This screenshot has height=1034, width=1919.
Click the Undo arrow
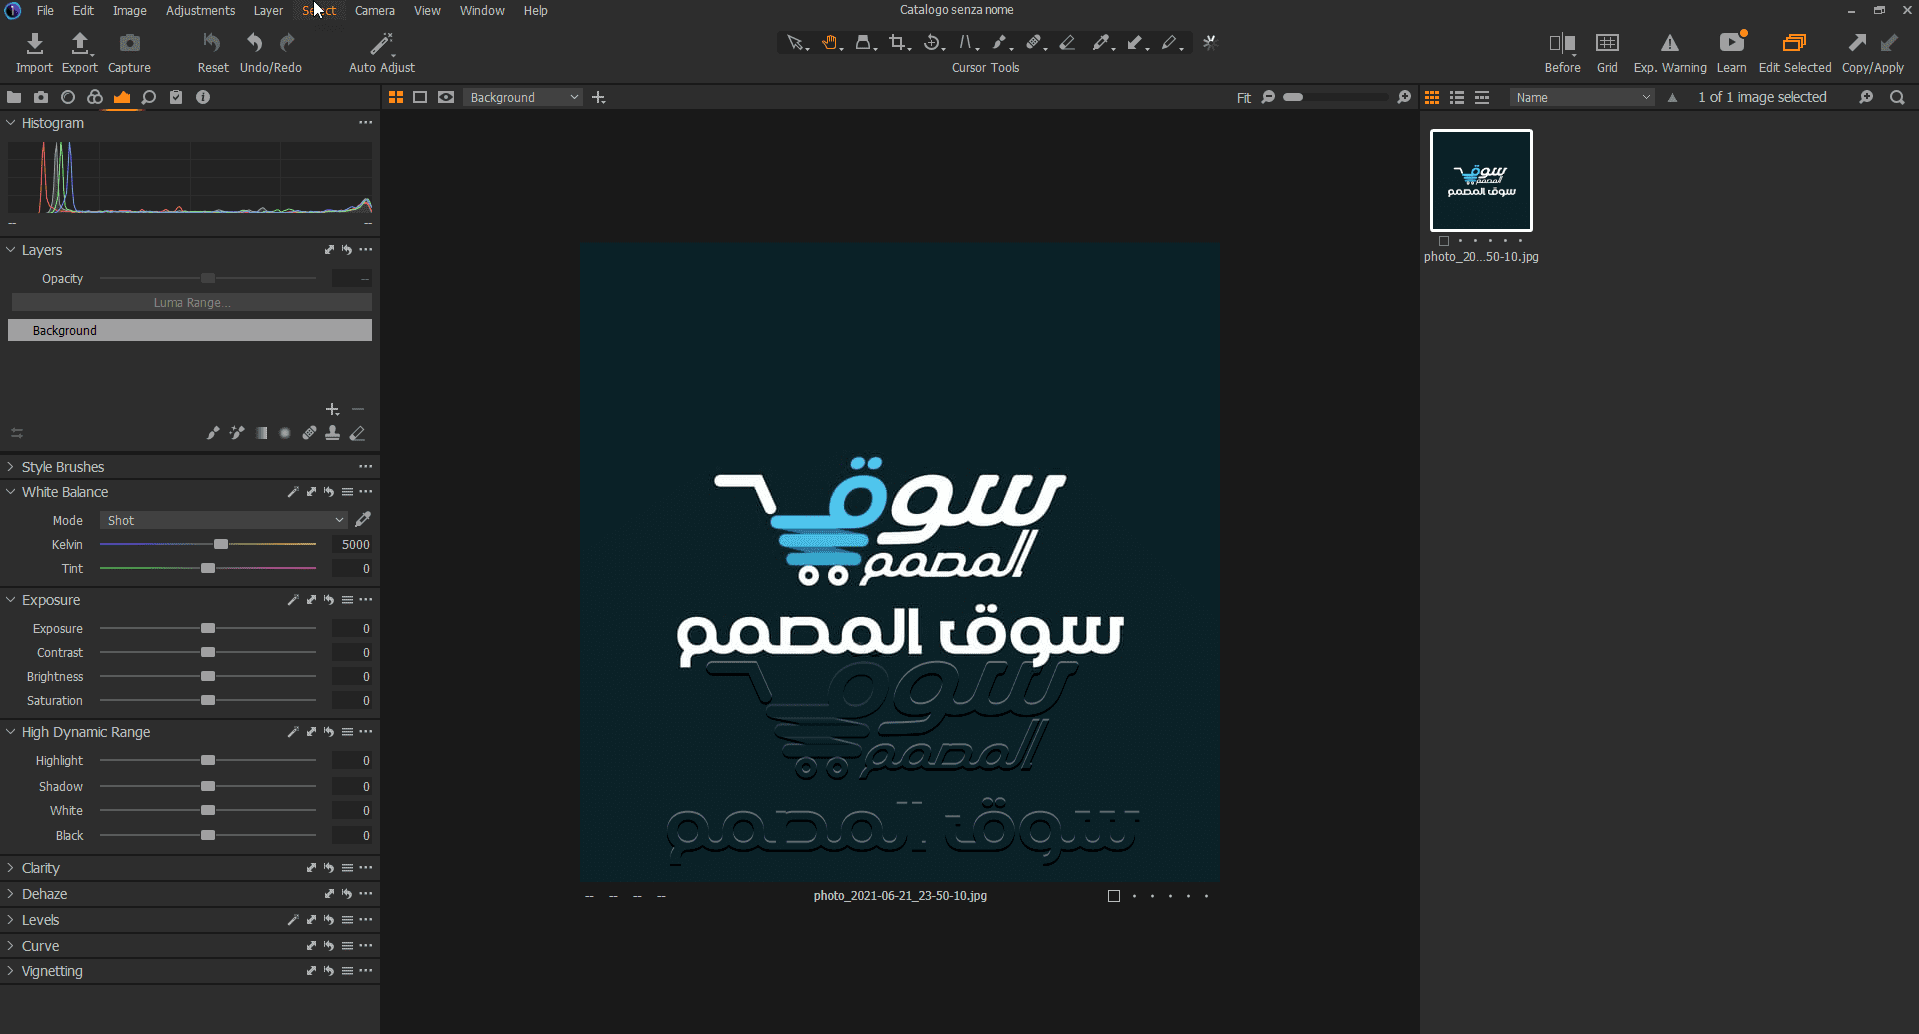[254, 43]
